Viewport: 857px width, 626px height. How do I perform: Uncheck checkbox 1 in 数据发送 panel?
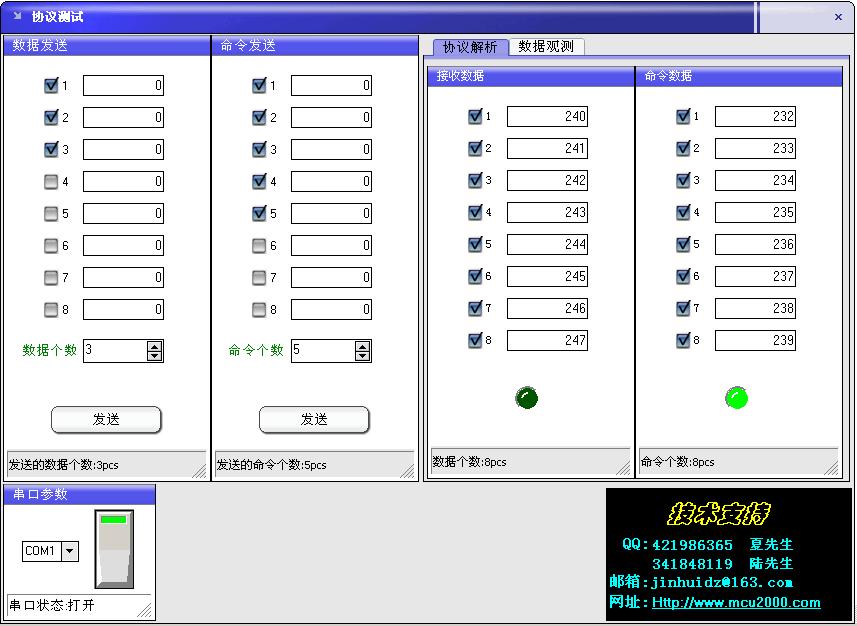coord(51,85)
